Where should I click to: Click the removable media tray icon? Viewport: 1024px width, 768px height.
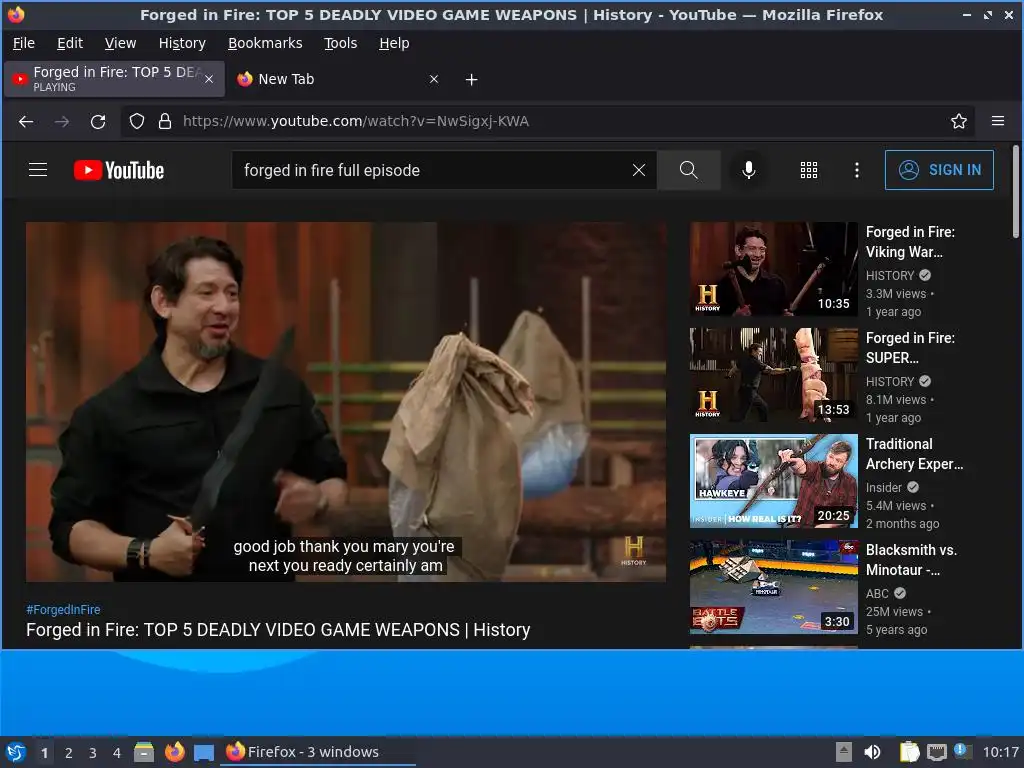pyautogui.click(x=844, y=752)
